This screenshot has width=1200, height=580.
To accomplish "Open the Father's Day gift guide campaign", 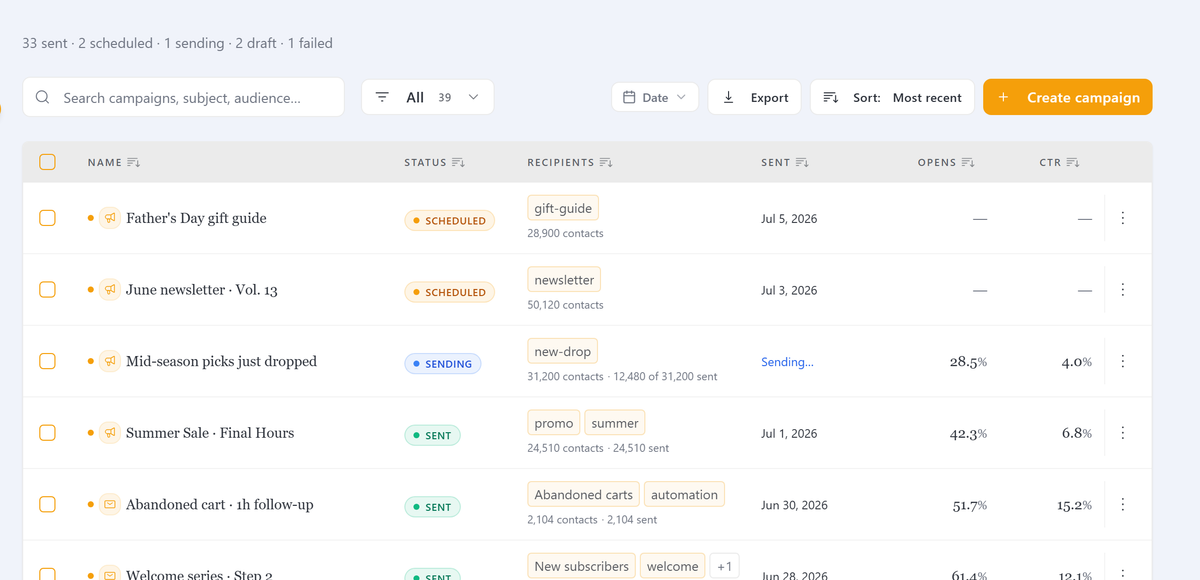I will point(196,218).
